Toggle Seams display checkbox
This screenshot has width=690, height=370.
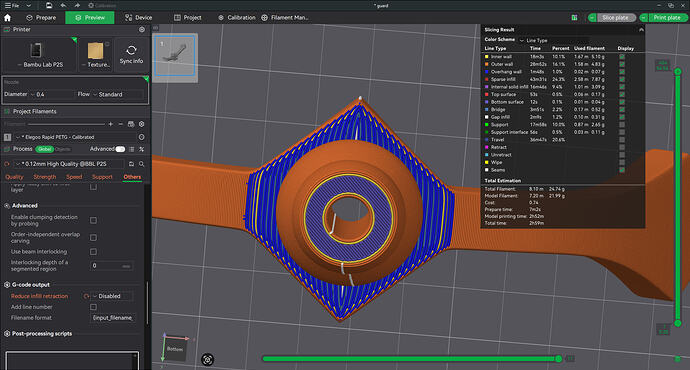[622, 170]
